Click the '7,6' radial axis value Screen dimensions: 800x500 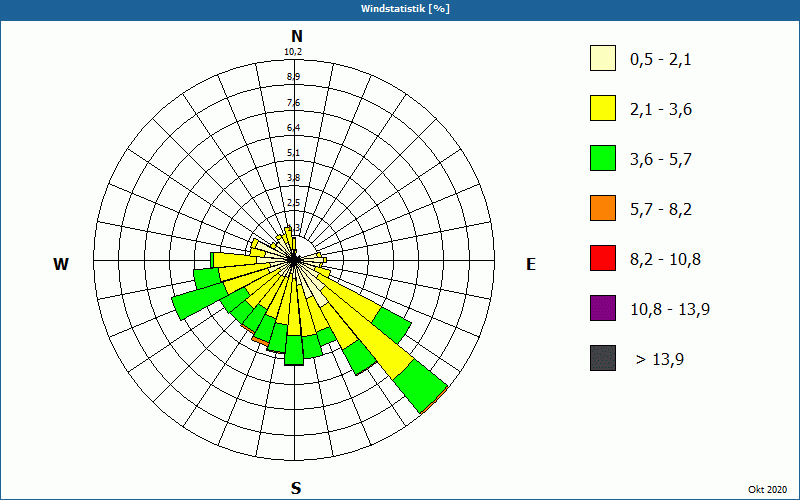click(x=293, y=103)
